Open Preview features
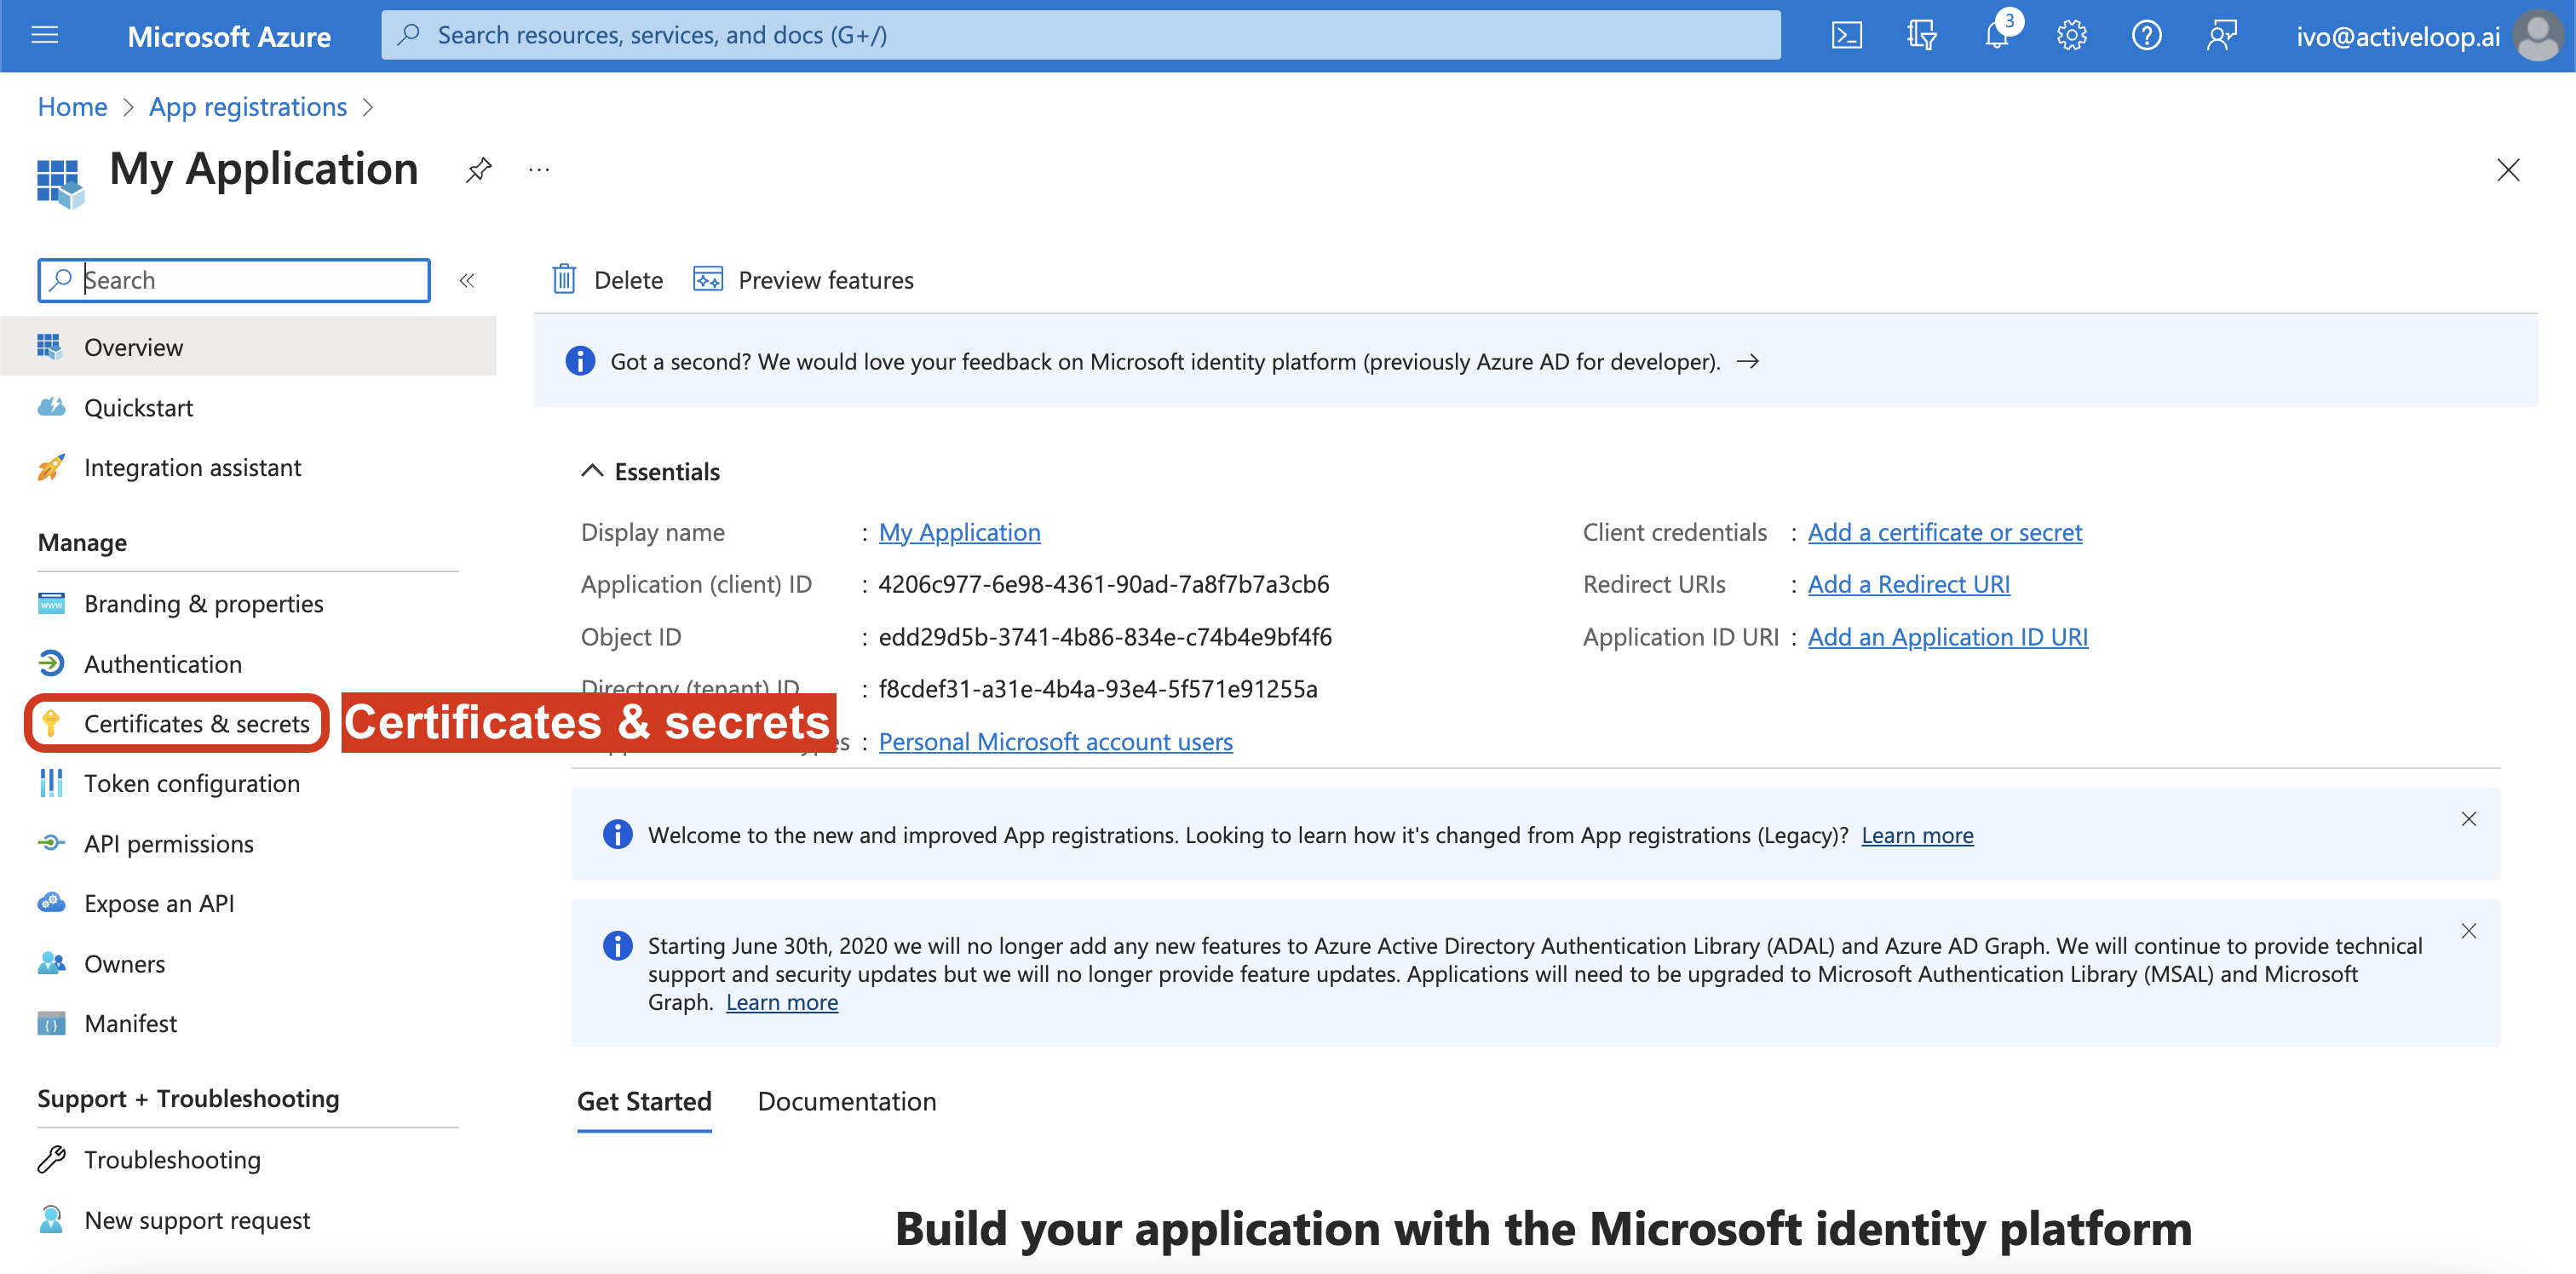This screenshot has width=2576, height=1274. (x=804, y=280)
